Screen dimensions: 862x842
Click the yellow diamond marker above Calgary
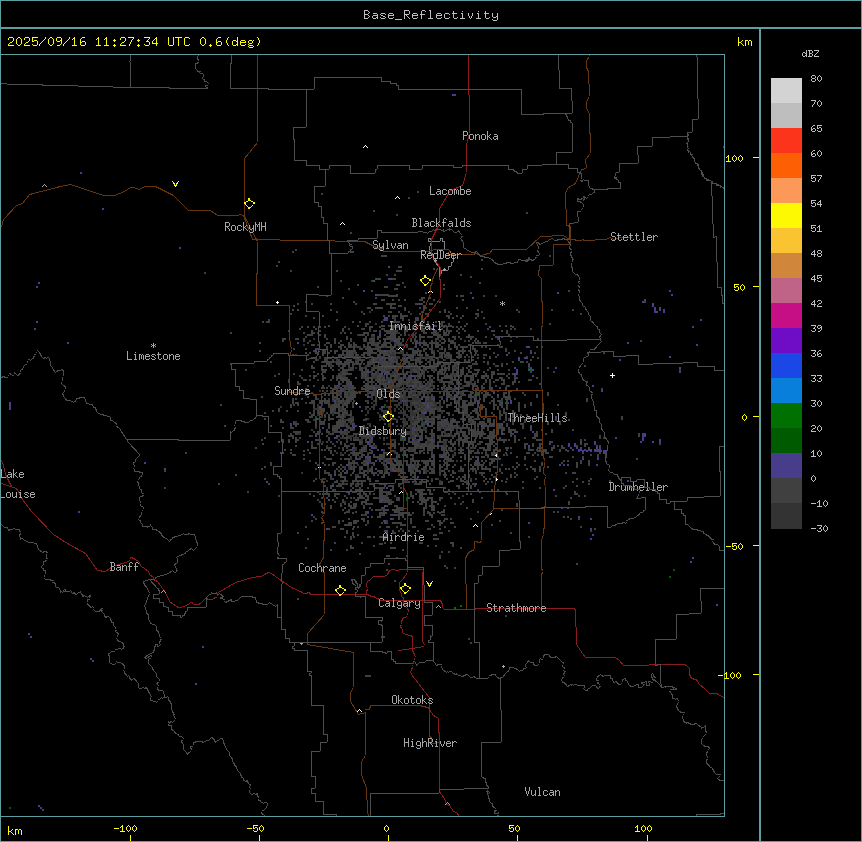coord(405,589)
